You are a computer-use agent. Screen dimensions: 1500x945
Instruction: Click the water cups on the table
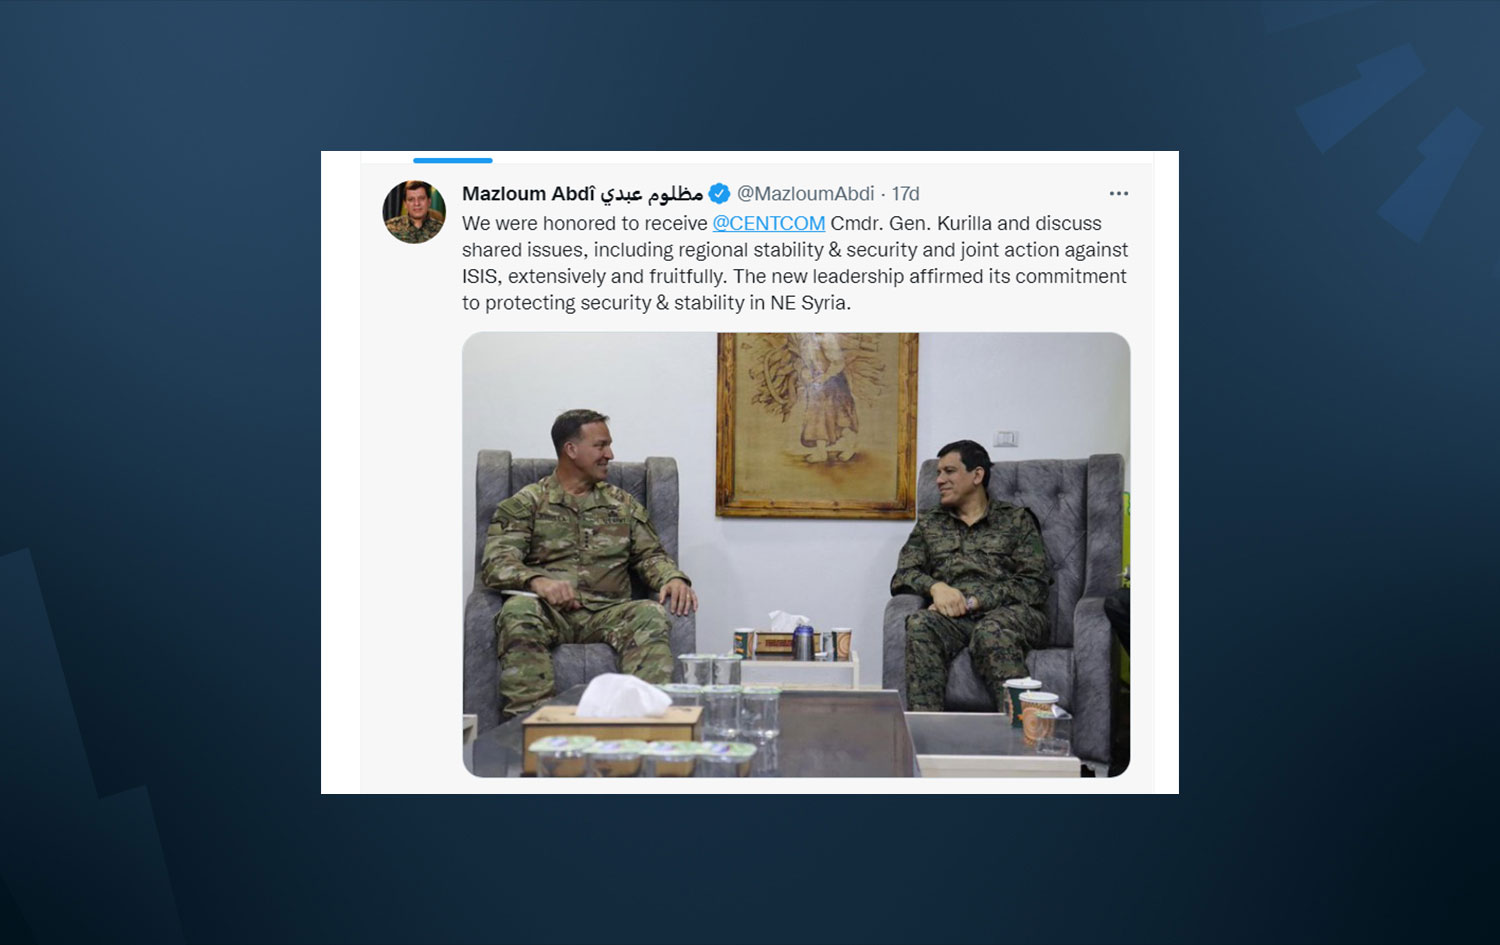point(722,700)
